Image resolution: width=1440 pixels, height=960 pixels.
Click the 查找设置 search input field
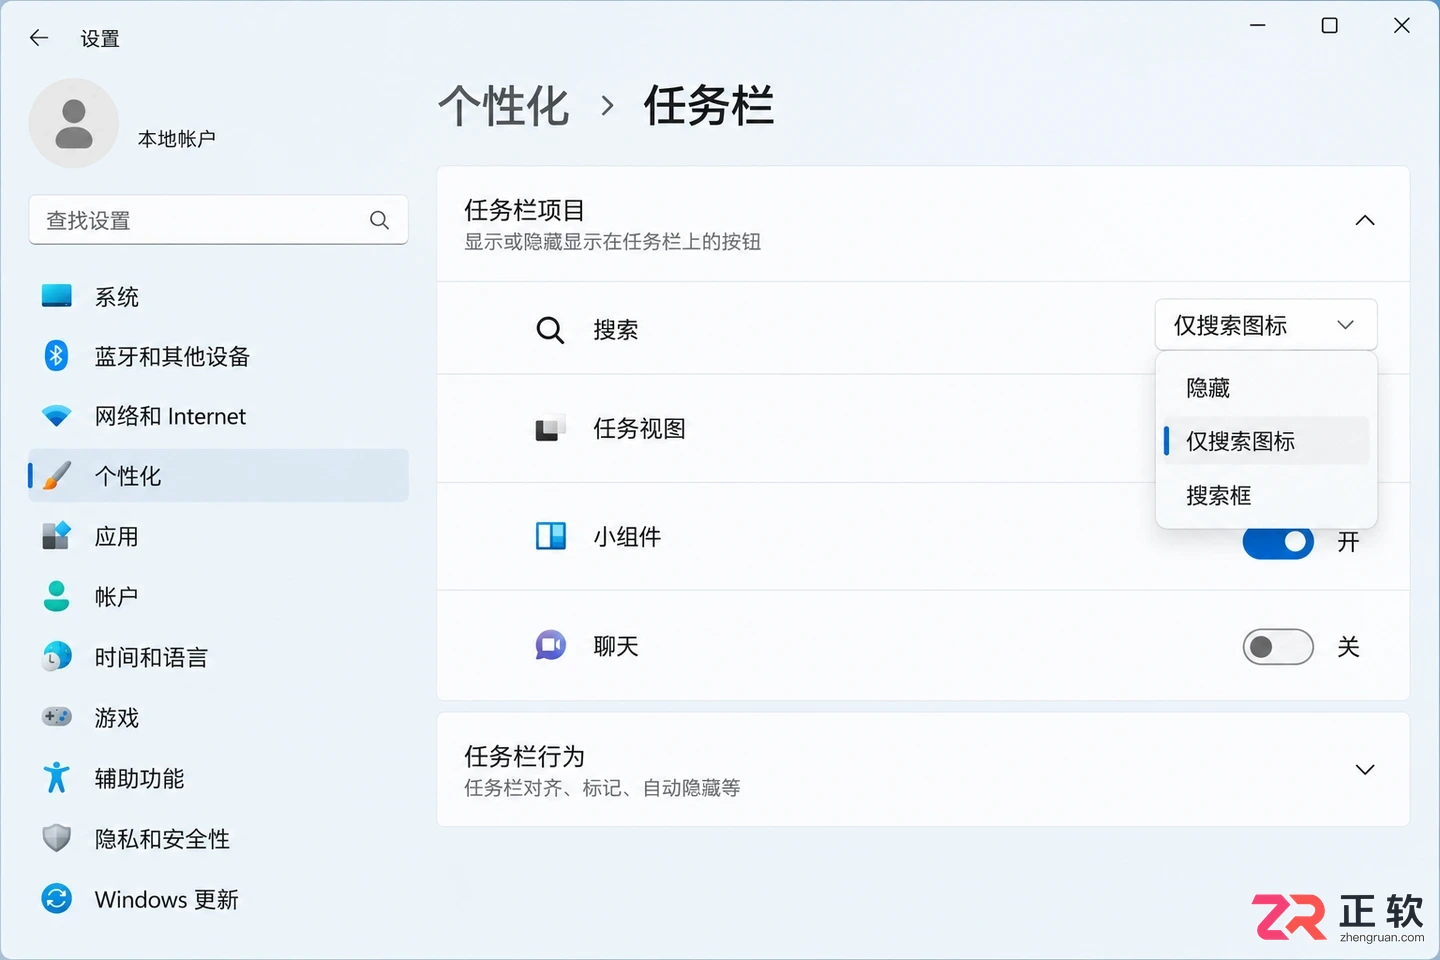click(x=218, y=220)
